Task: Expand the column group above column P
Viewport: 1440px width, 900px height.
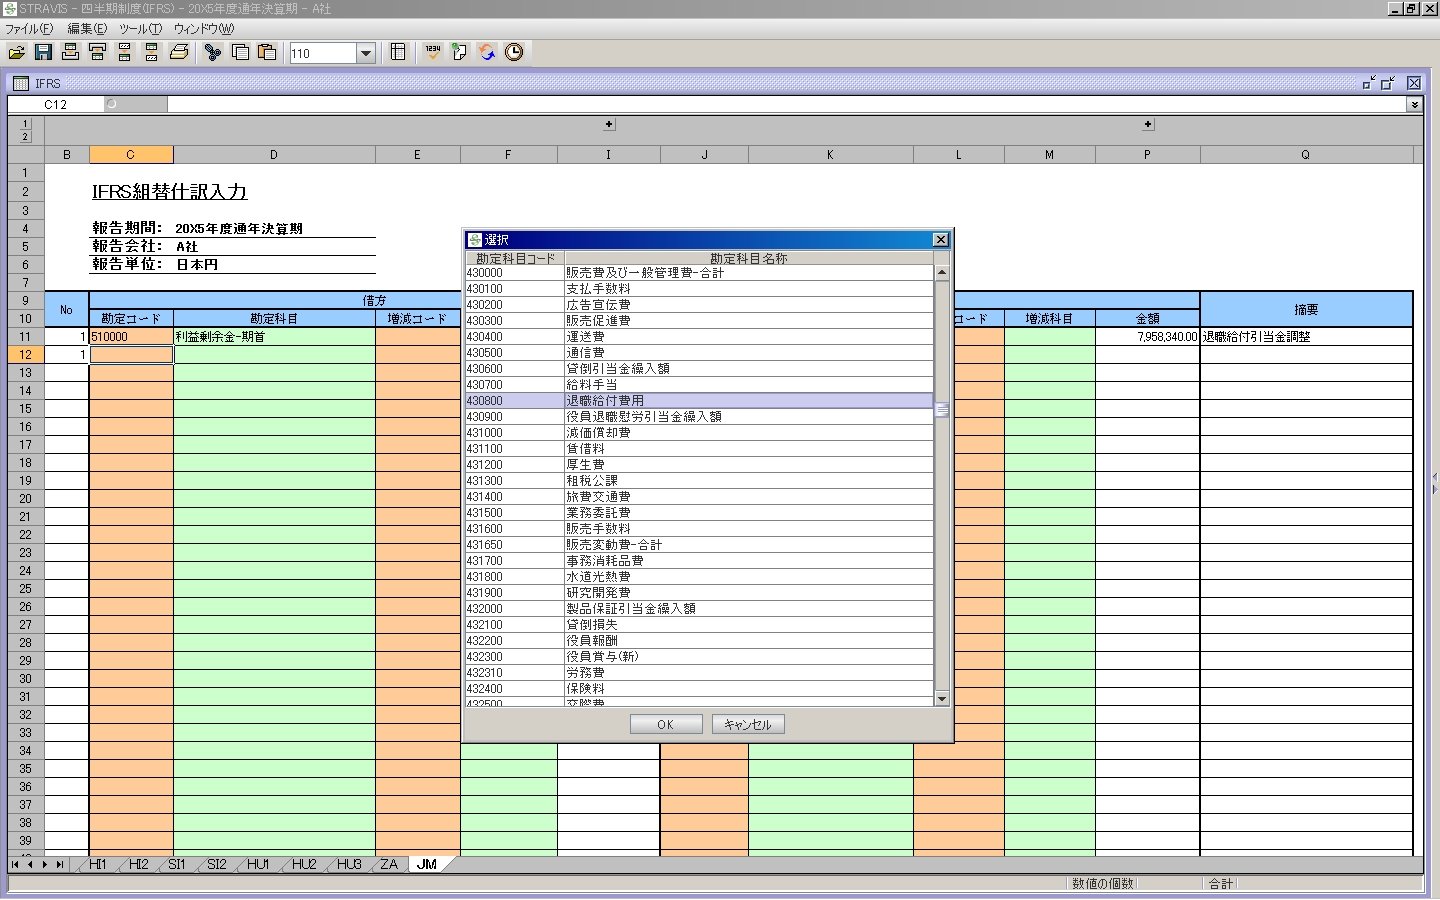Action: click(x=1148, y=125)
